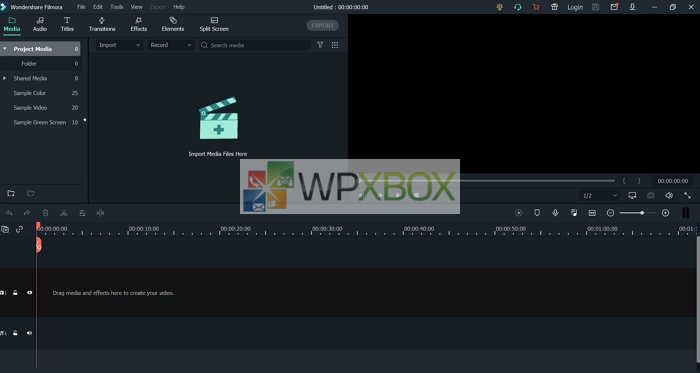
Task: Add a marker shield icon
Action: pos(537,213)
